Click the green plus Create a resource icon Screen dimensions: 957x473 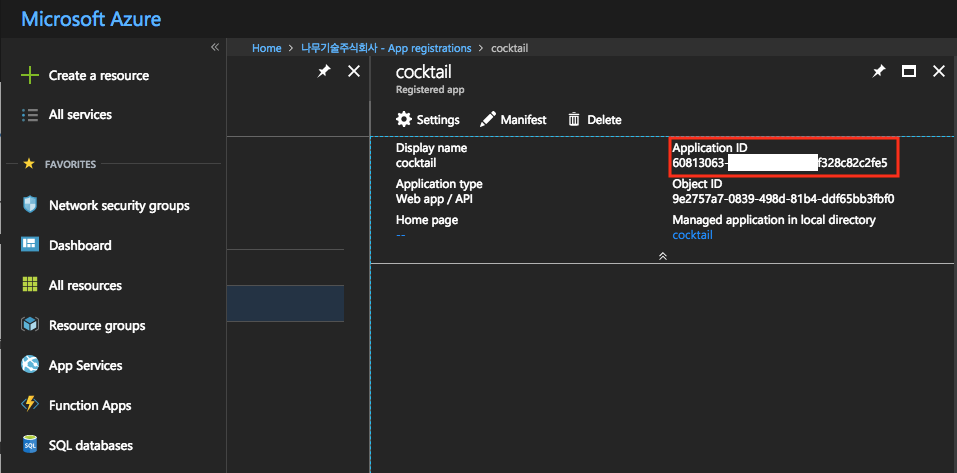click(30, 76)
